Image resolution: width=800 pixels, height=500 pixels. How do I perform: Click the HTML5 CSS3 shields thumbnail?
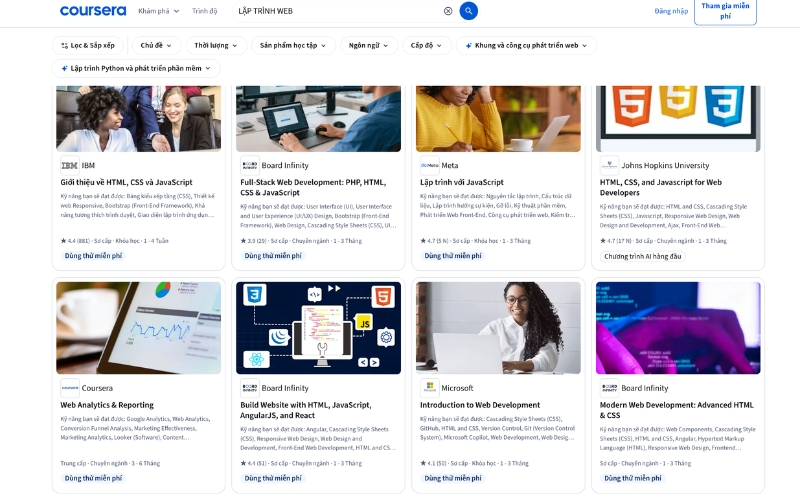tap(678, 118)
